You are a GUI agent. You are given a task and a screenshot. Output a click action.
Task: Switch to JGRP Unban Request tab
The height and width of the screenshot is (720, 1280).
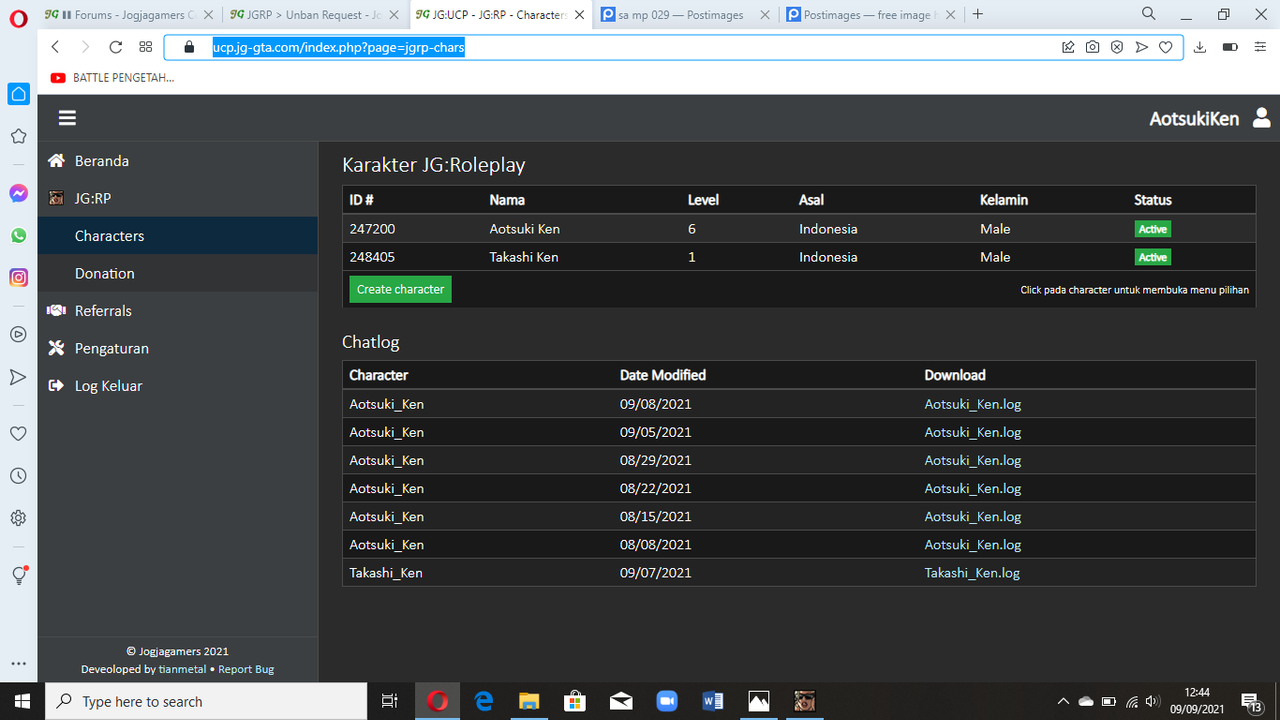coord(313,15)
